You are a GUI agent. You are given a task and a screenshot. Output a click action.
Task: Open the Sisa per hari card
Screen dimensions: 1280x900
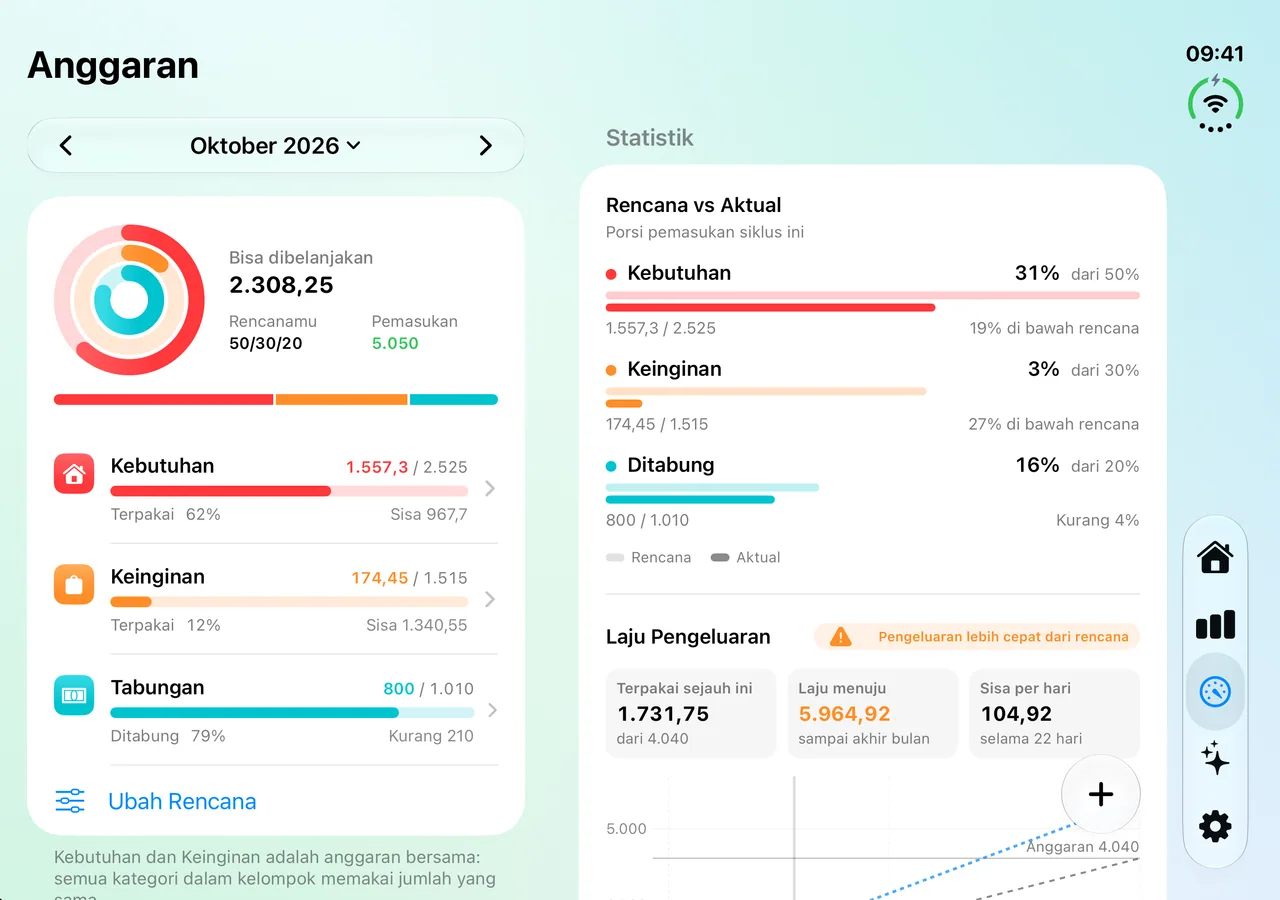1054,713
